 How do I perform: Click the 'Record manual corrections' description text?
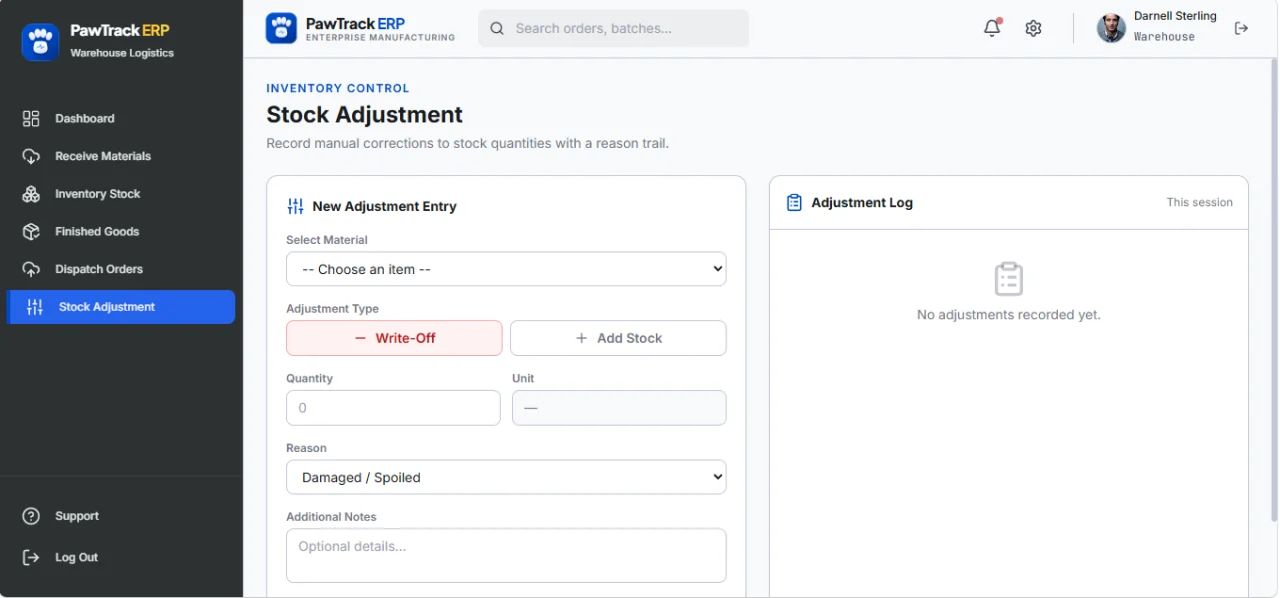coord(467,143)
